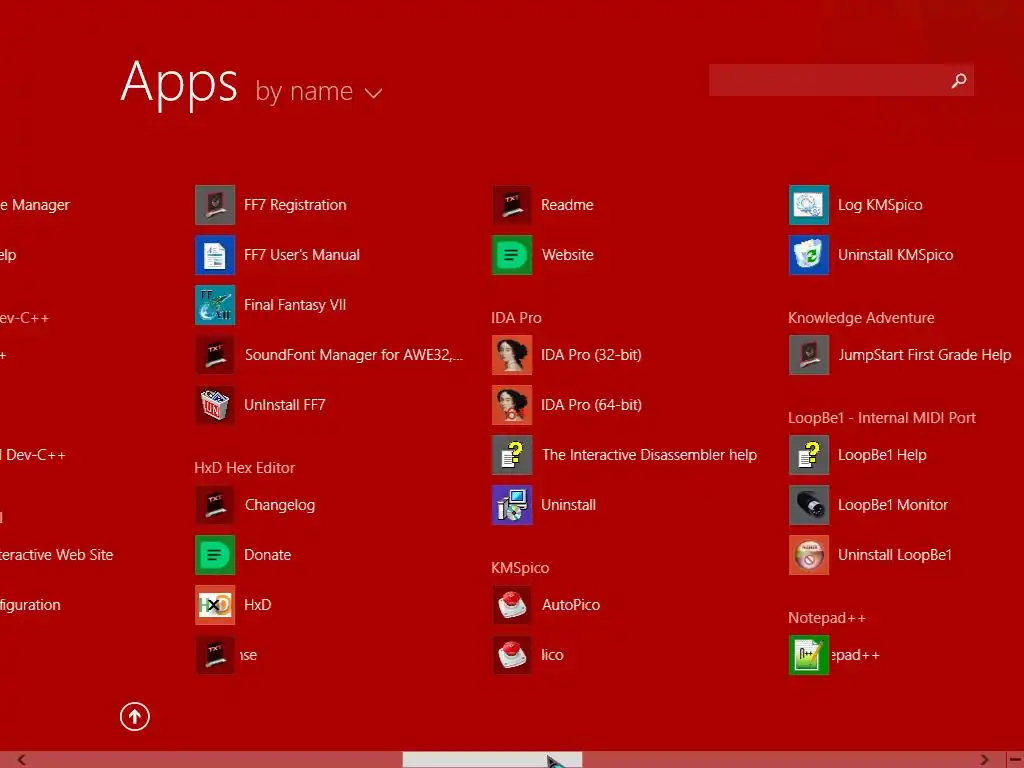Launch the HxD hex editor icon
The width and height of the screenshot is (1024, 768).
215,605
